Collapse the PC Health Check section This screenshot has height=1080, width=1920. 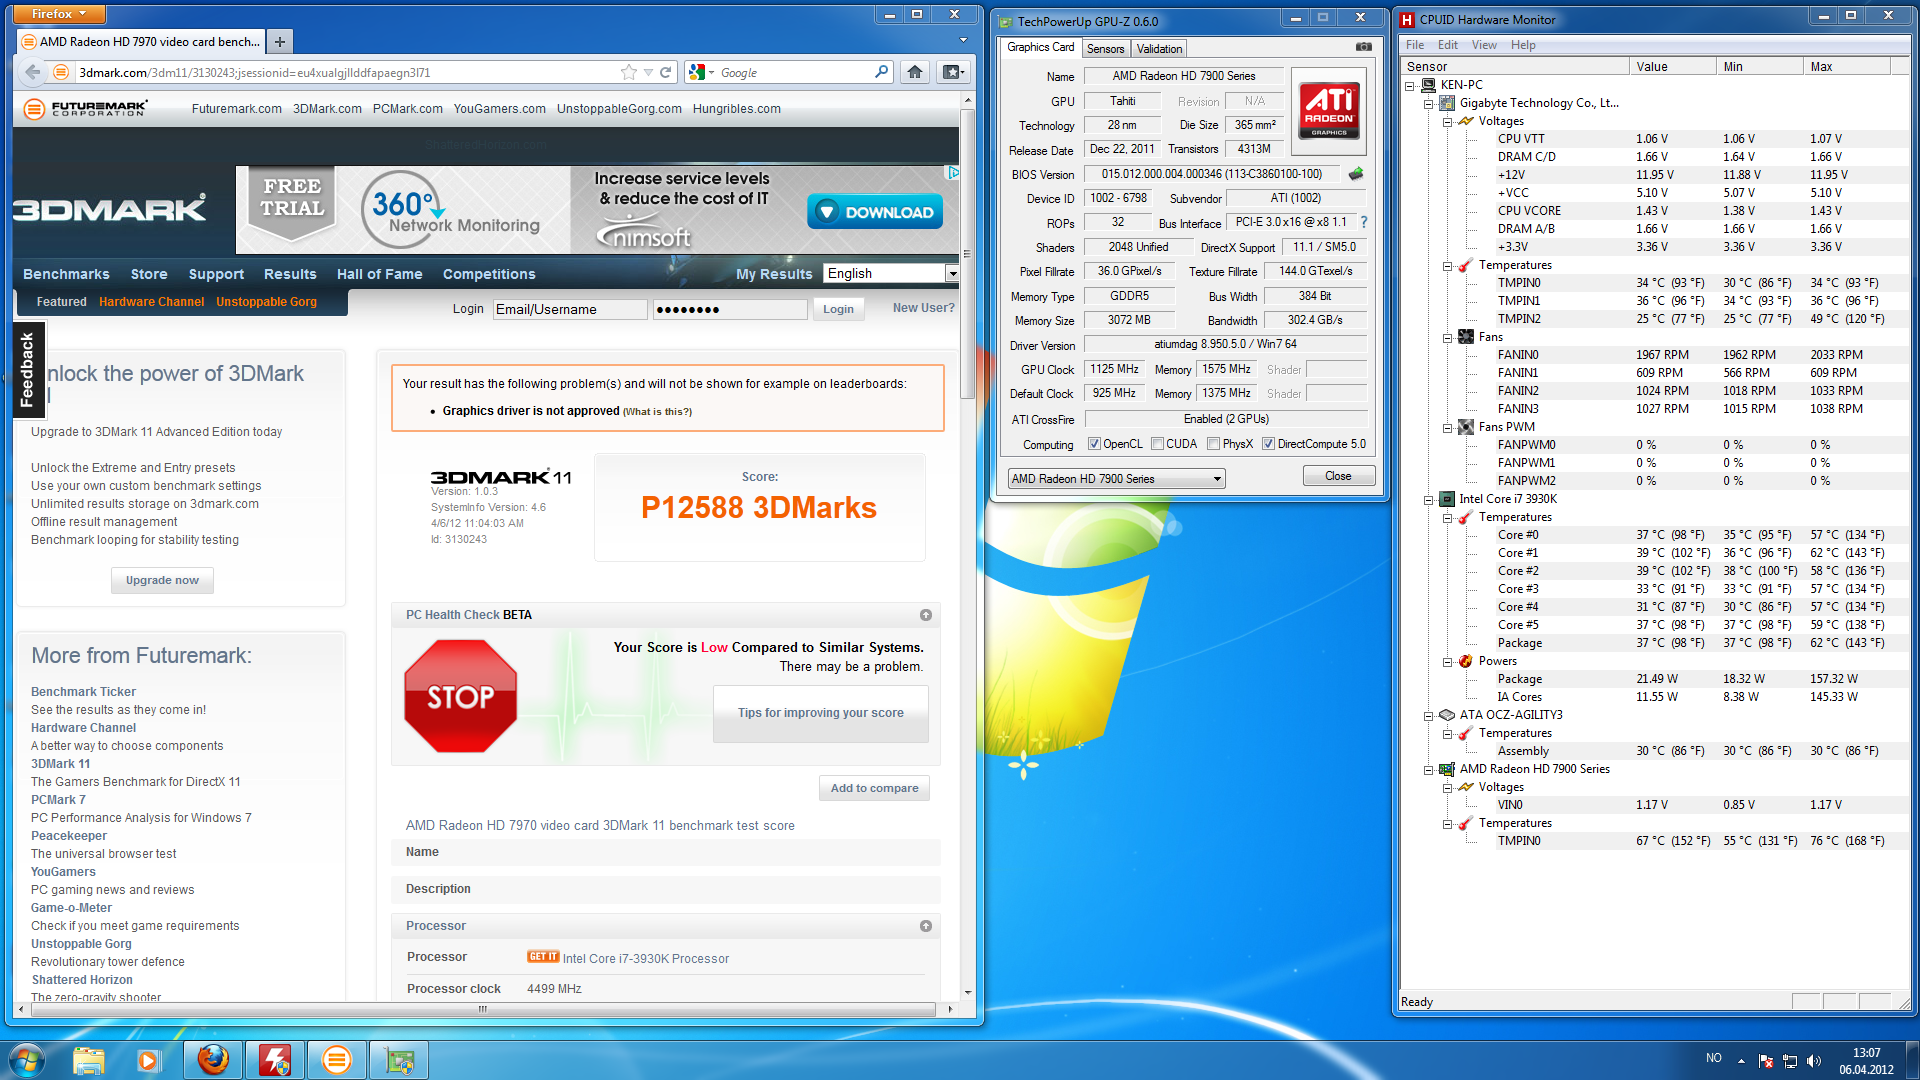pyautogui.click(x=926, y=615)
